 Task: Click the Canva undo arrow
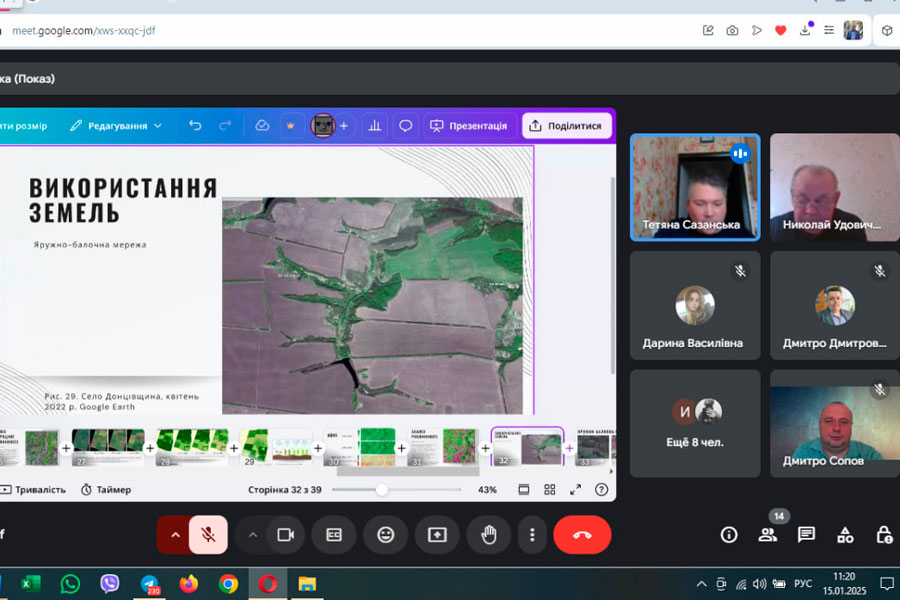[x=195, y=126]
